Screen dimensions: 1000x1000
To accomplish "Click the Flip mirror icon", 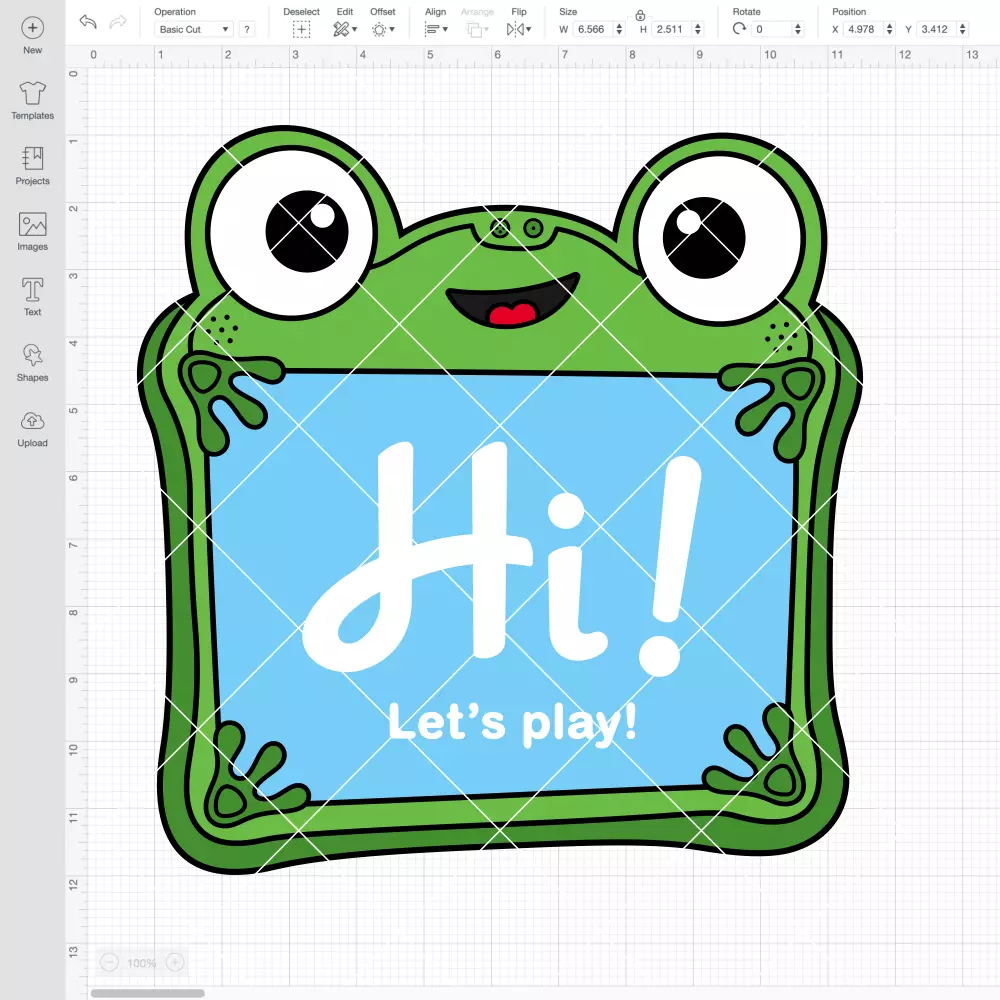I will pyautogui.click(x=515, y=29).
